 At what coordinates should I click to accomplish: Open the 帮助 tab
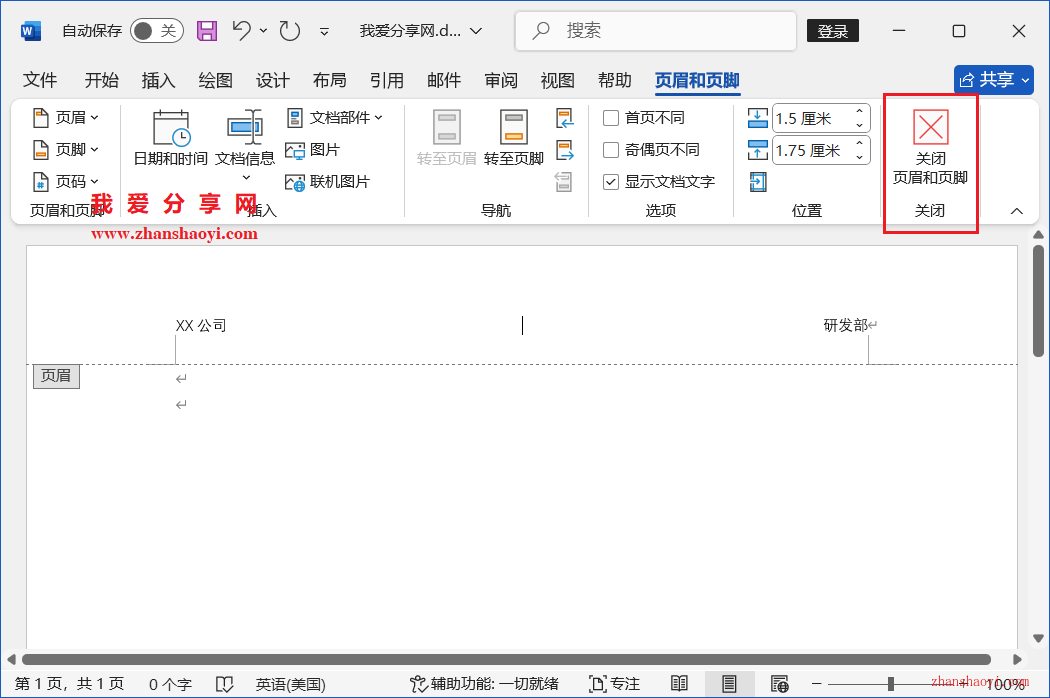(615, 80)
